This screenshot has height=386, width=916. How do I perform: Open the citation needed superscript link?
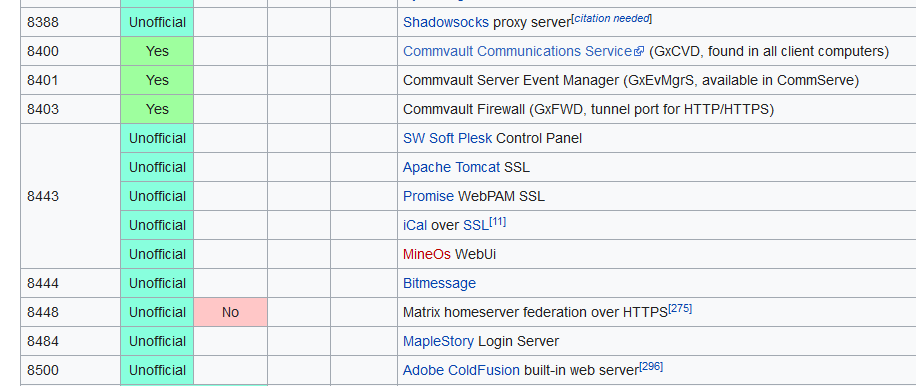point(612,19)
